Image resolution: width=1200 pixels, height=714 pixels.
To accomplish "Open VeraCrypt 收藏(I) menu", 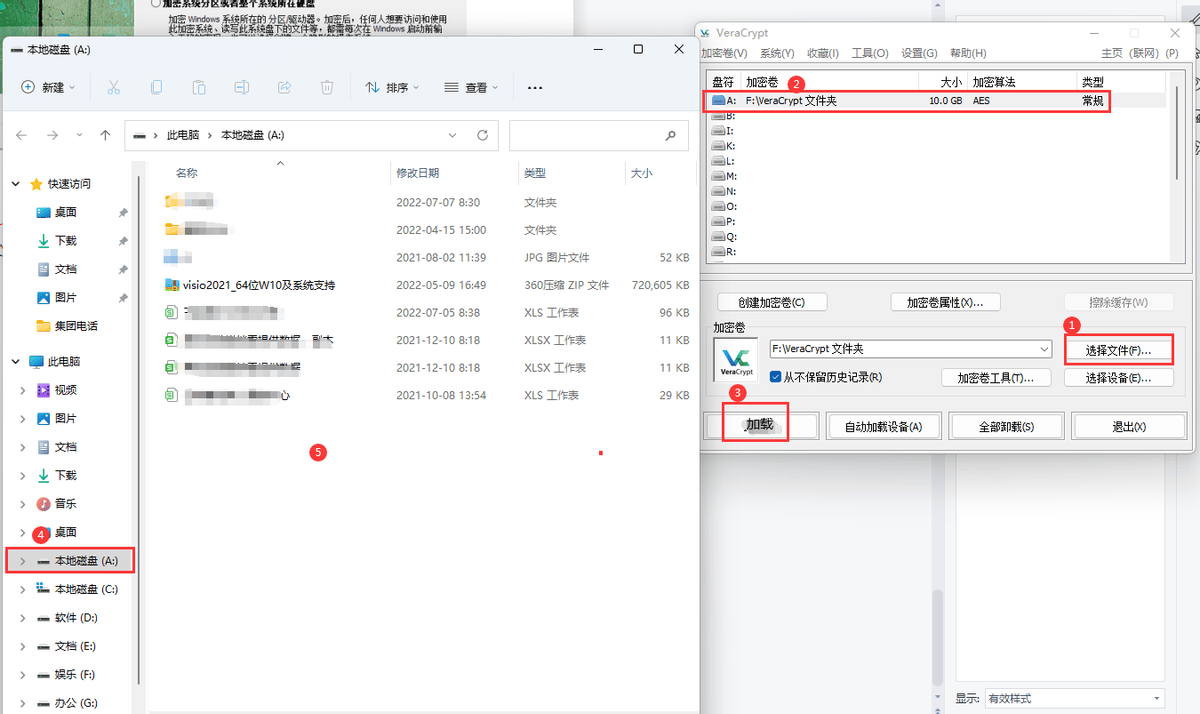I will (824, 53).
